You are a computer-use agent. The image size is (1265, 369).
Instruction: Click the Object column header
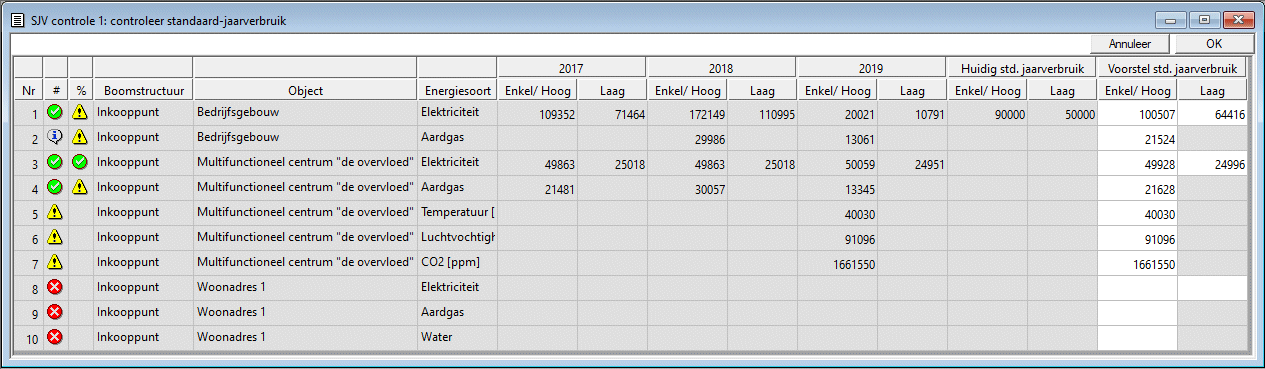tap(305, 90)
